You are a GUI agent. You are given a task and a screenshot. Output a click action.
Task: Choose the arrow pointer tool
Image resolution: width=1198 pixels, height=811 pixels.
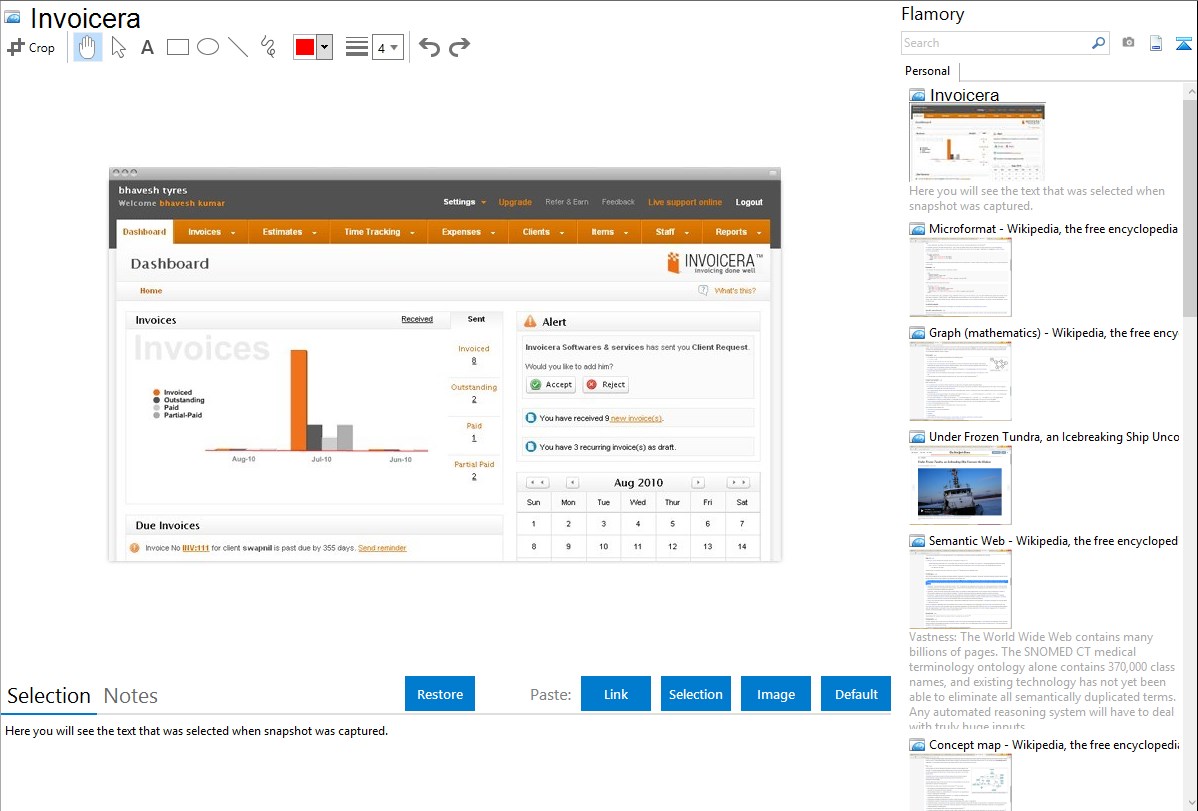tap(118, 47)
